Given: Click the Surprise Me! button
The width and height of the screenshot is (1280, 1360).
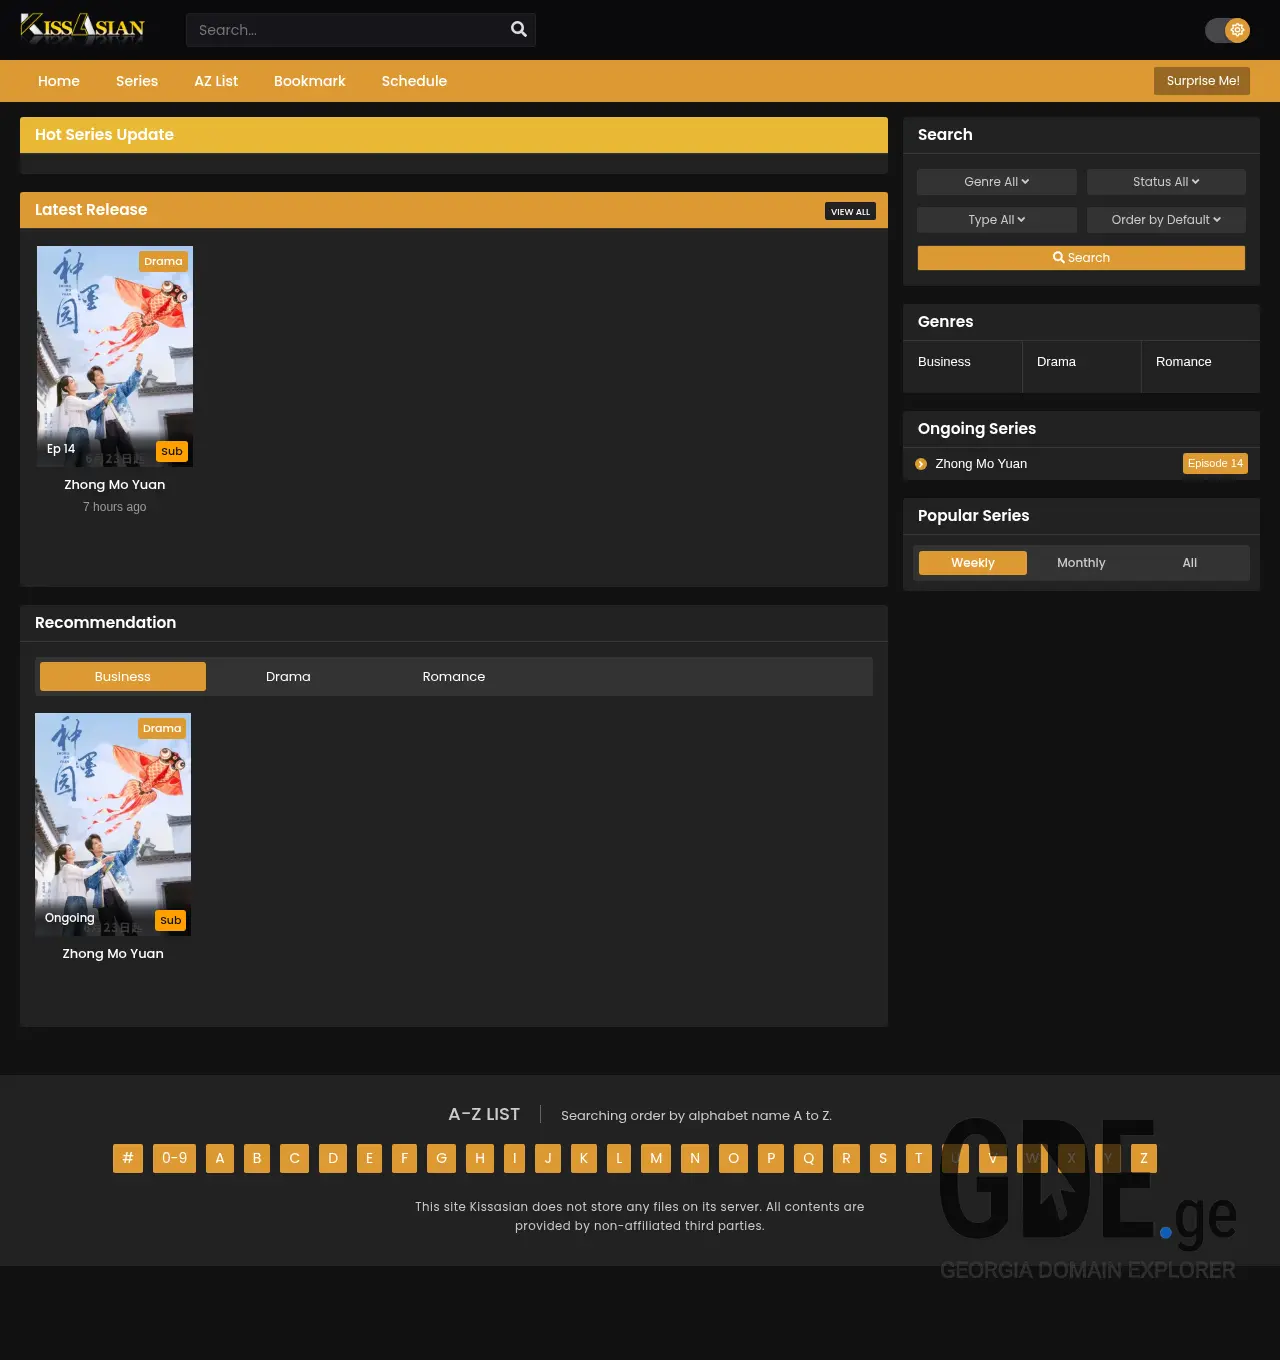Looking at the screenshot, I should (1202, 81).
